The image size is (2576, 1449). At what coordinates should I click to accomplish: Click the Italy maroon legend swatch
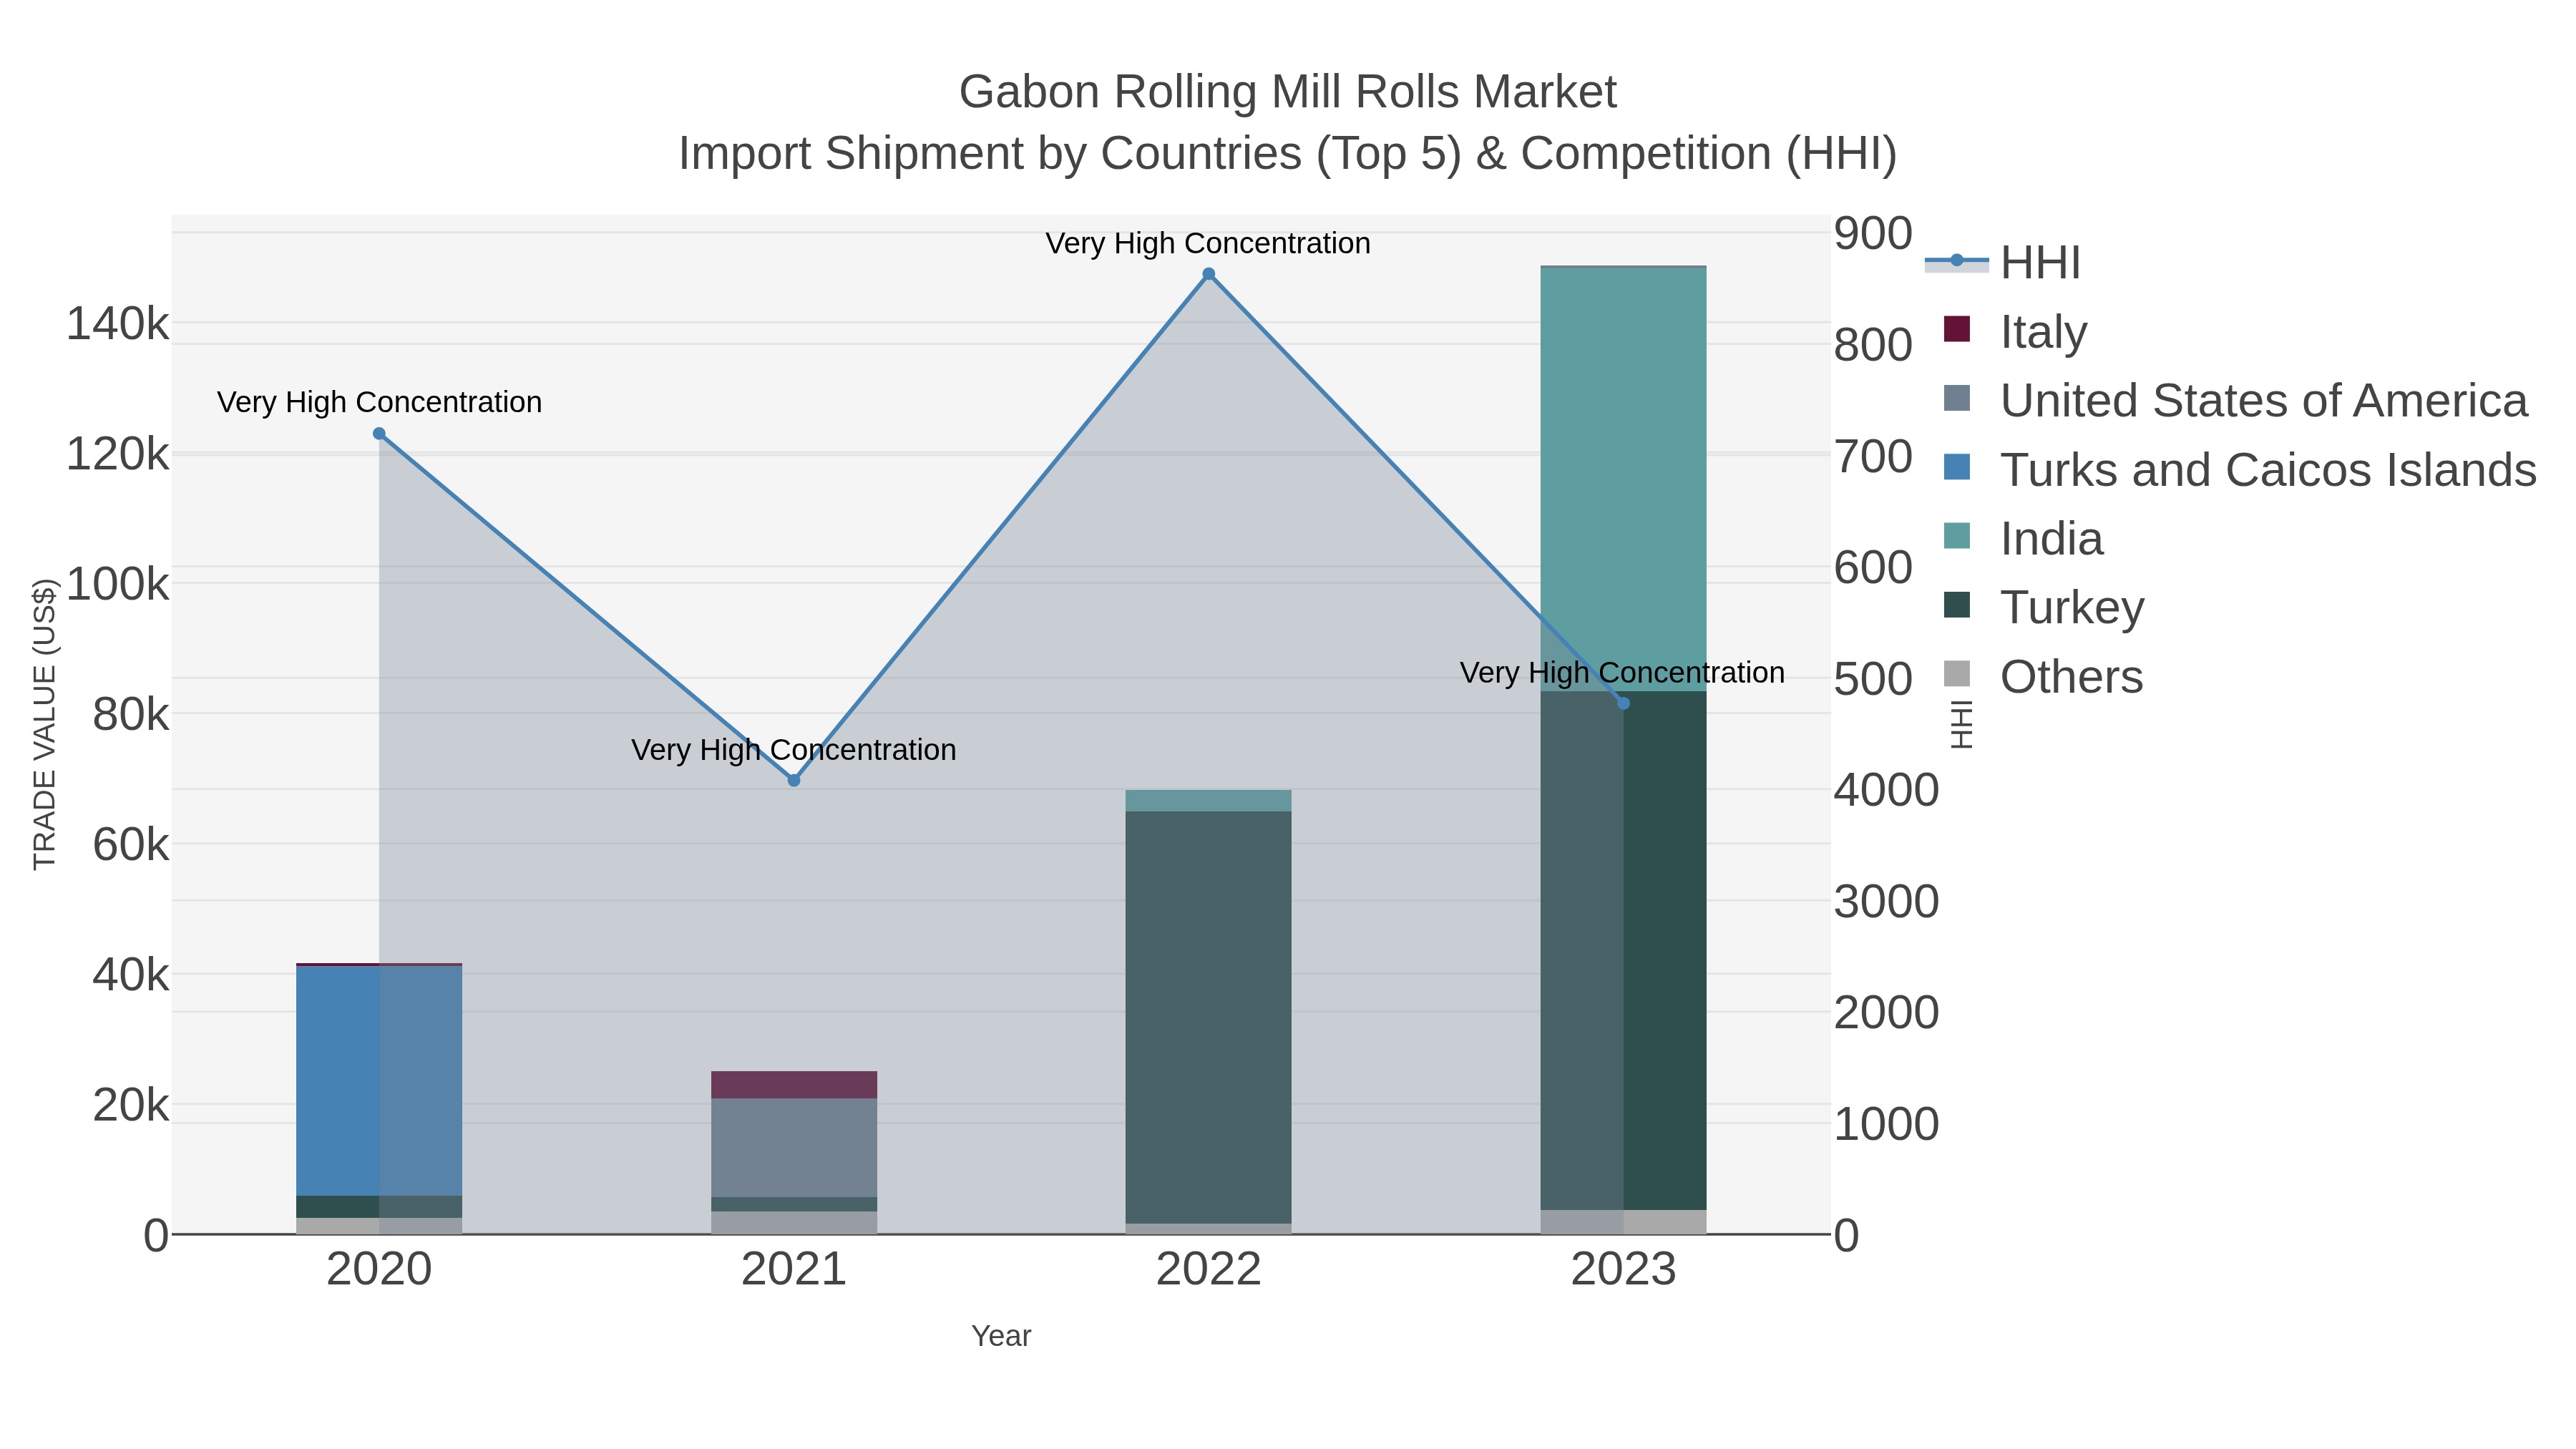point(1957,329)
